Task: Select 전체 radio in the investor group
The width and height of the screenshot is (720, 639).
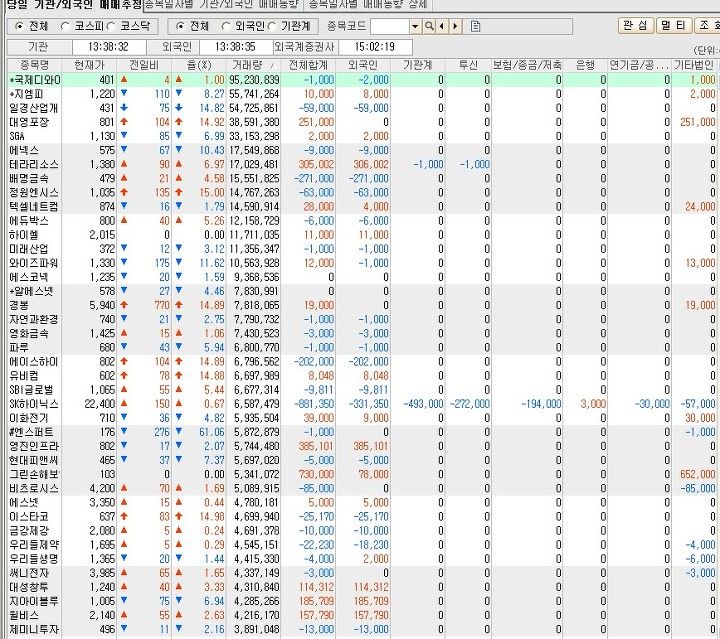Action: click(180, 26)
